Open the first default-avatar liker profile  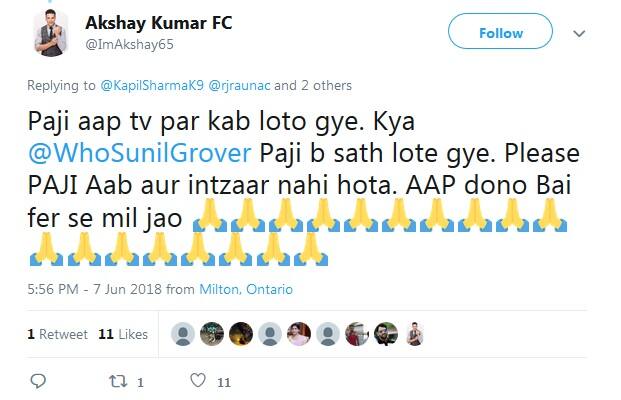coord(182,335)
